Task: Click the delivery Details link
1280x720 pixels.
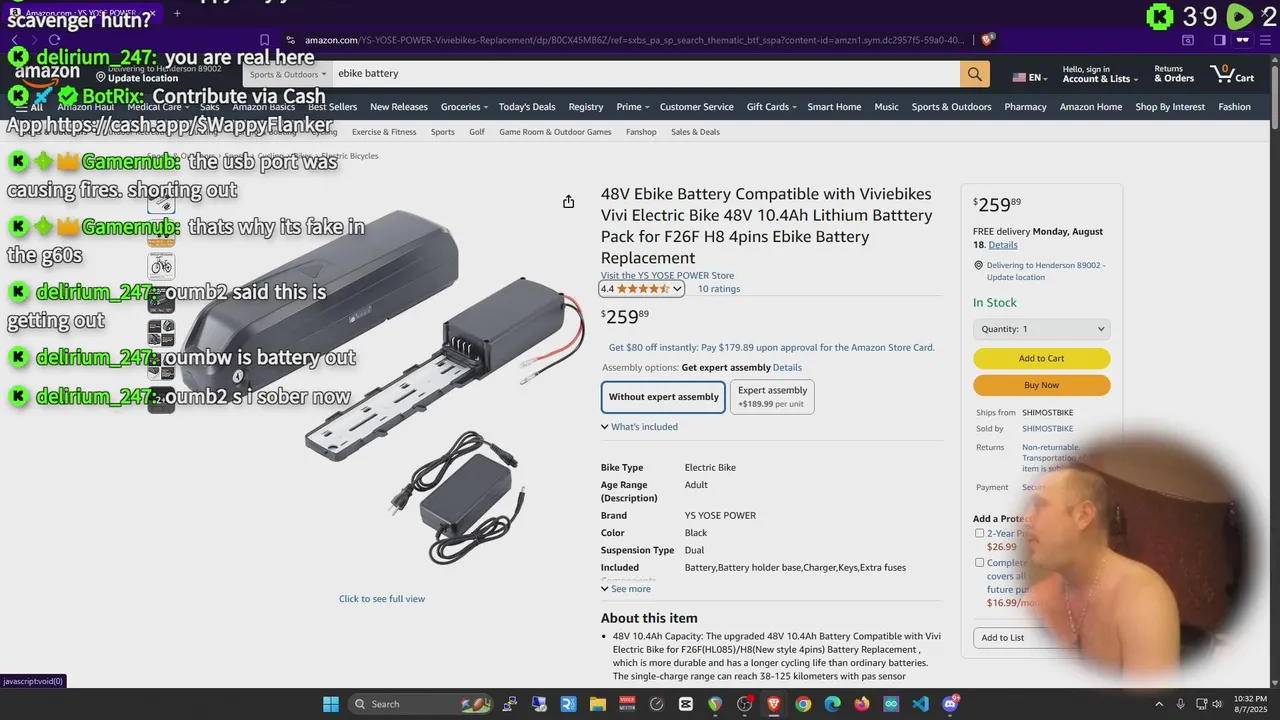Action: (1003, 245)
